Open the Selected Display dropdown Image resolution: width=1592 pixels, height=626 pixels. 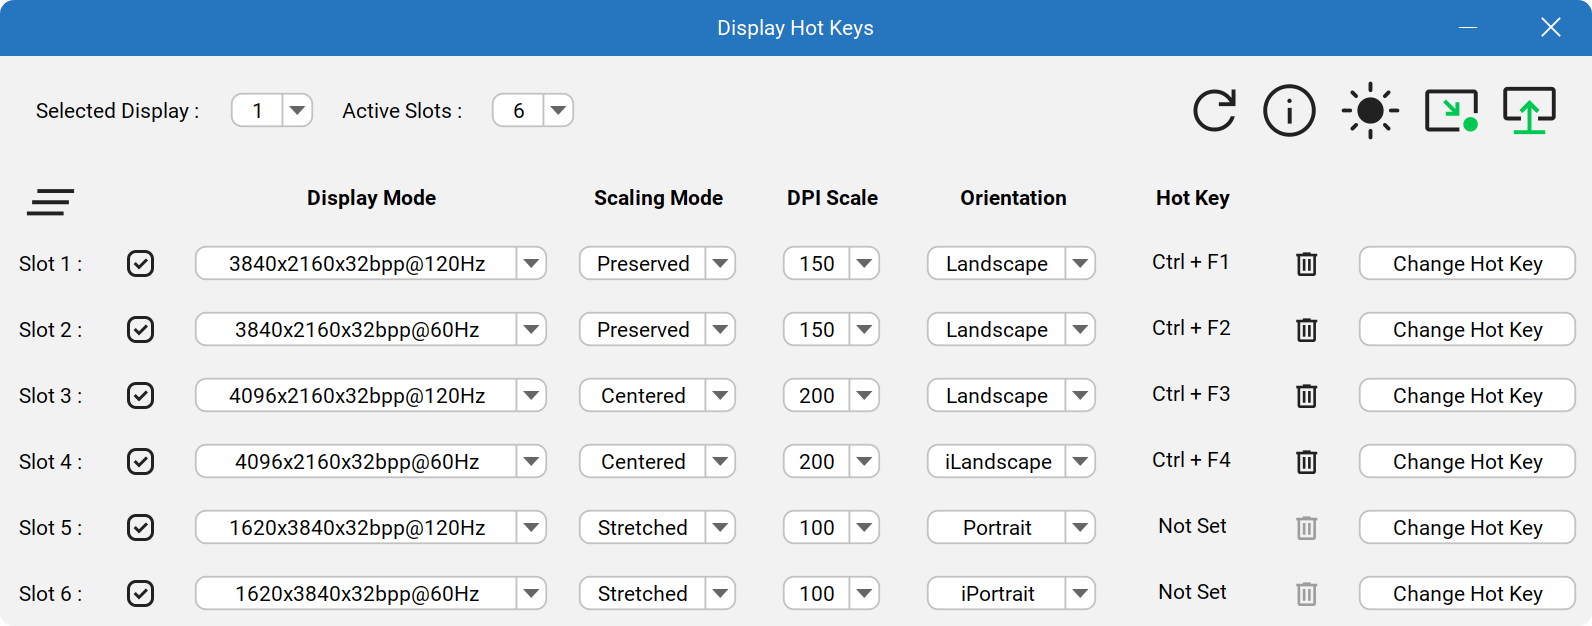click(x=272, y=110)
